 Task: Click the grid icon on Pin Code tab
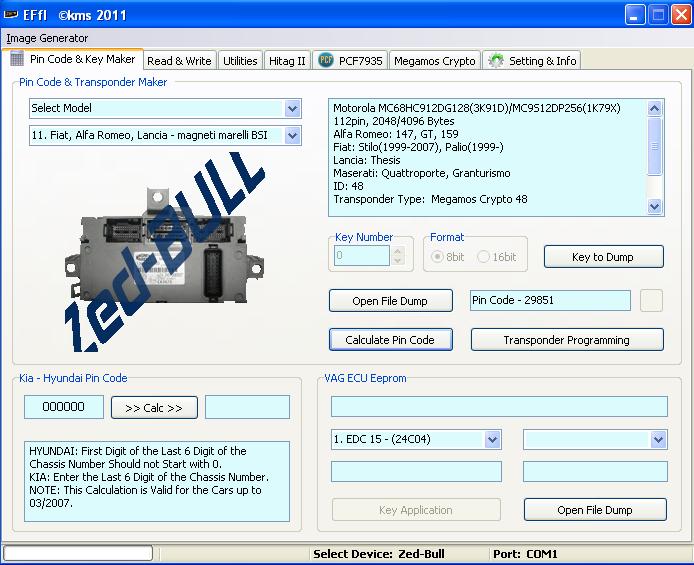17,59
